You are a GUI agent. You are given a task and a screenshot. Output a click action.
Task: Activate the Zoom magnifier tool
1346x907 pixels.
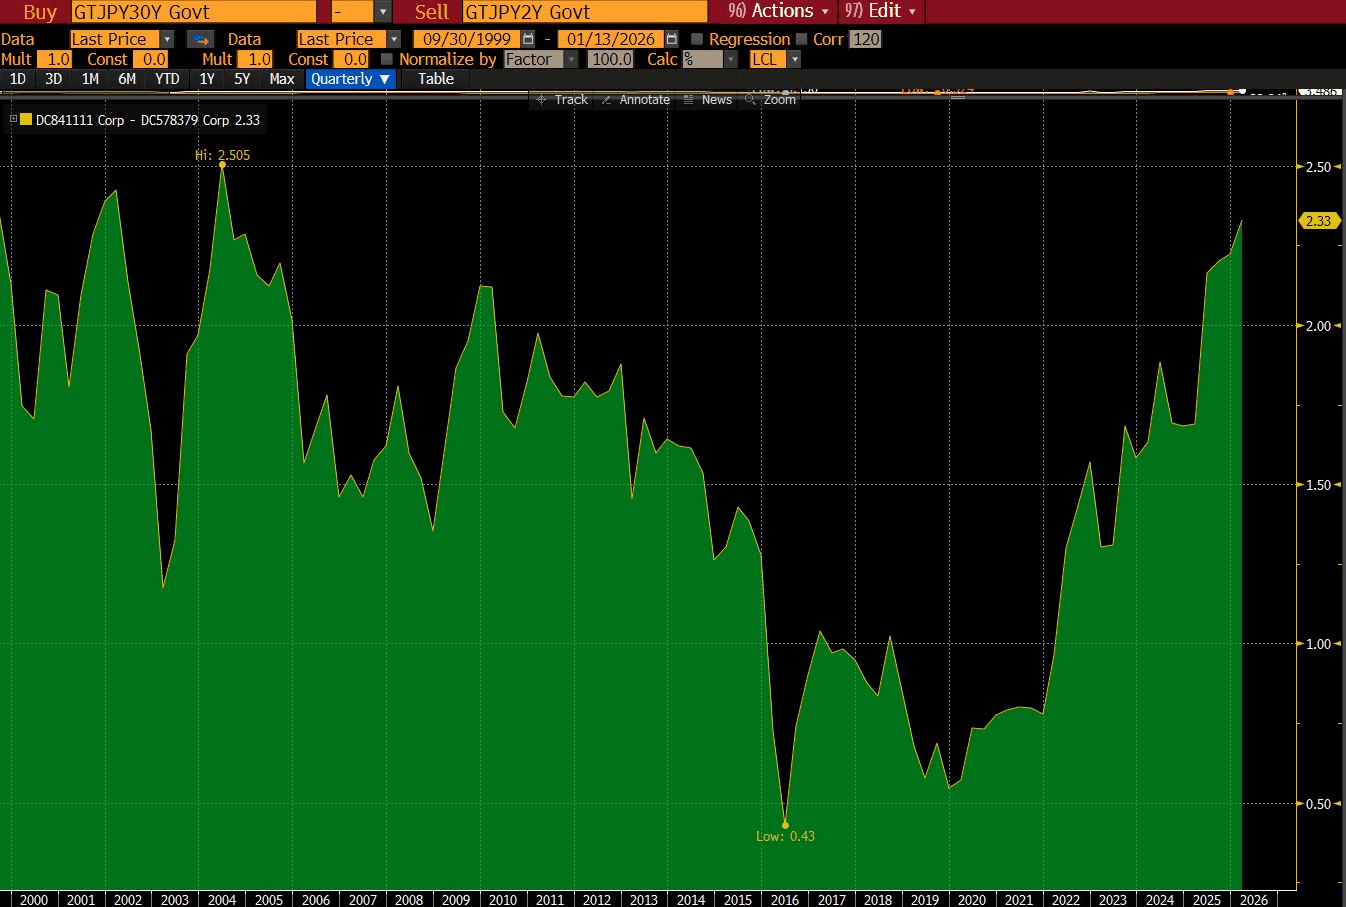click(x=770, y=100)
